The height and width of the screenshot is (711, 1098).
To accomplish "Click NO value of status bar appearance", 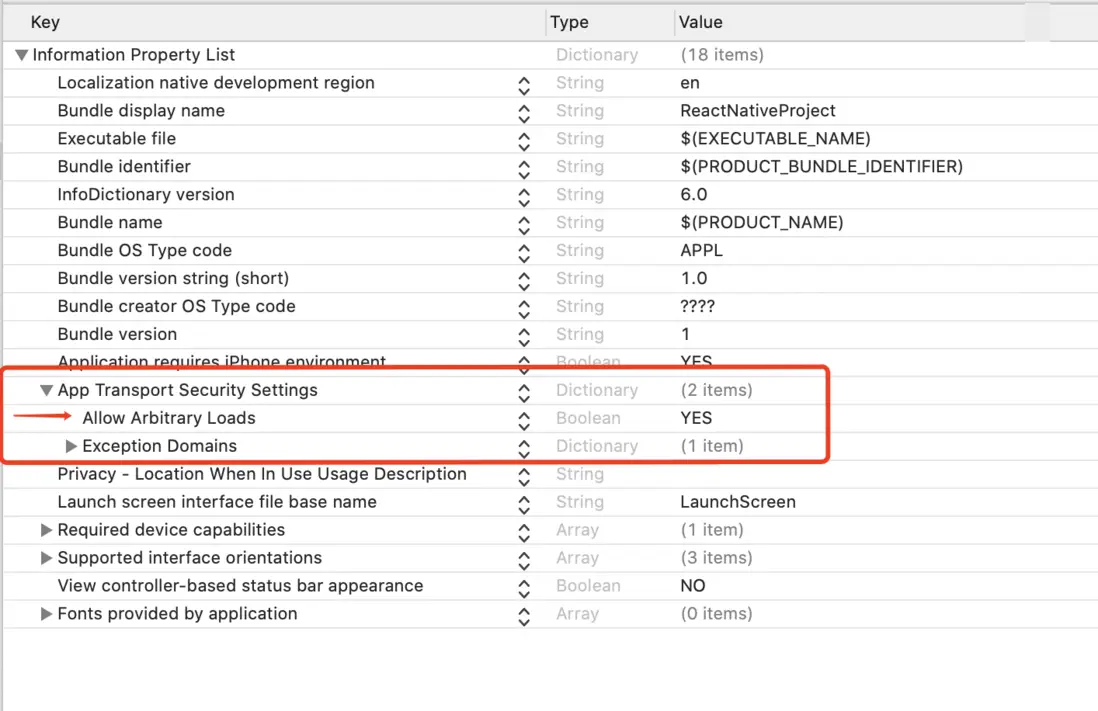I will coord(692,586).
